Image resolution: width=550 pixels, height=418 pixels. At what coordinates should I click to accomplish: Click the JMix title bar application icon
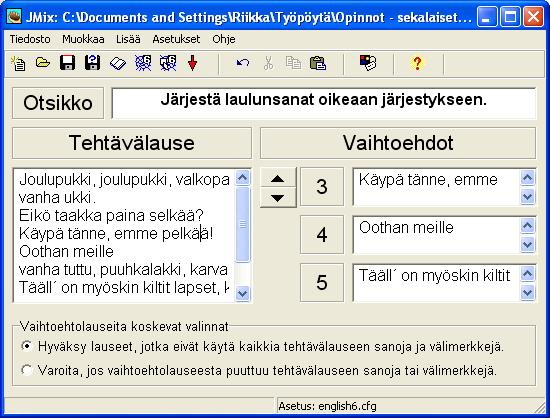(14, 16)
